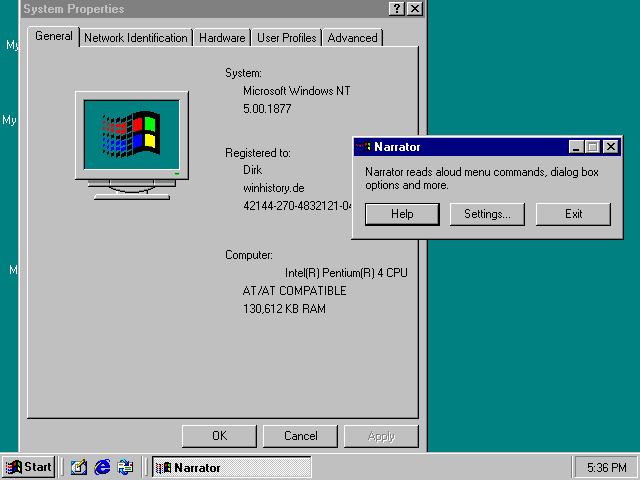This screenshot has height=480, width=640.
Task: Click the Show Desktop quick launch icon
Action: pos(79,467)
